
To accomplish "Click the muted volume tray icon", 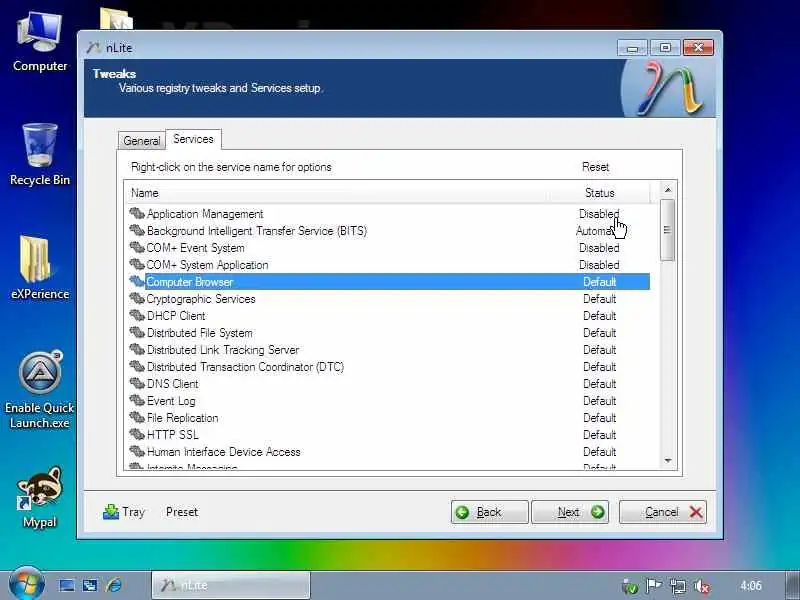I will [702, 586].
